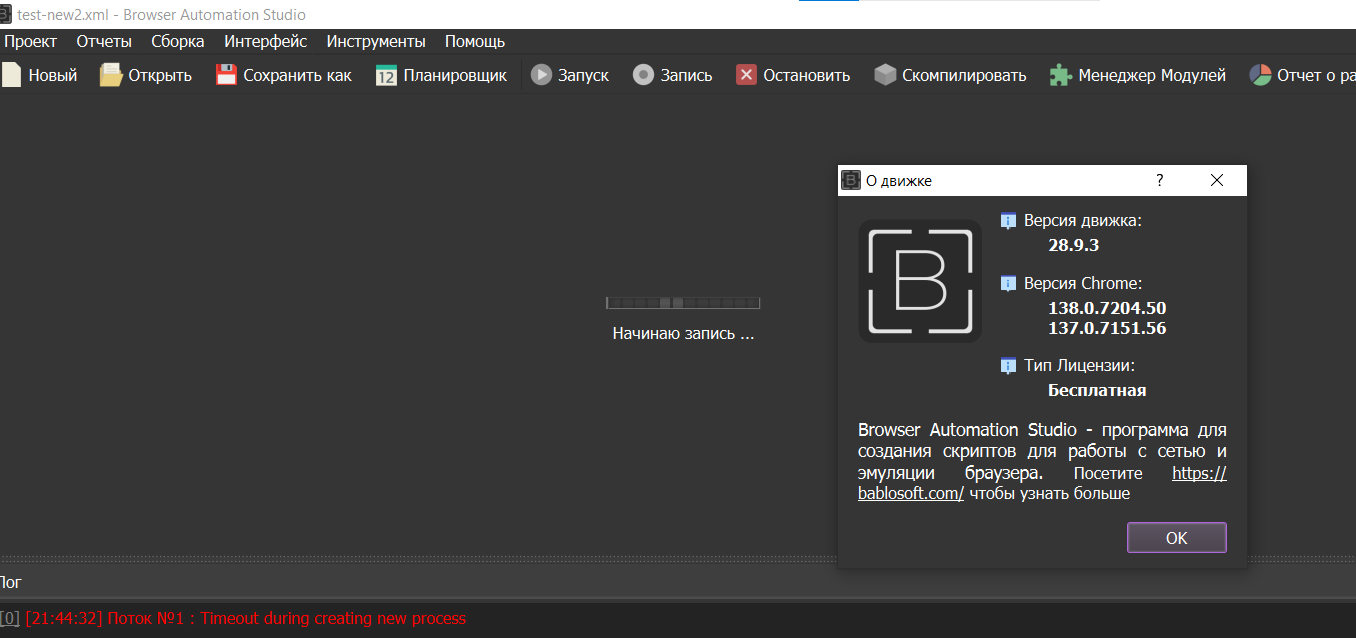Click the question mark help in dialog titlebar
The height and width of the screenshot is (638, 1356).
(1159, 180)
